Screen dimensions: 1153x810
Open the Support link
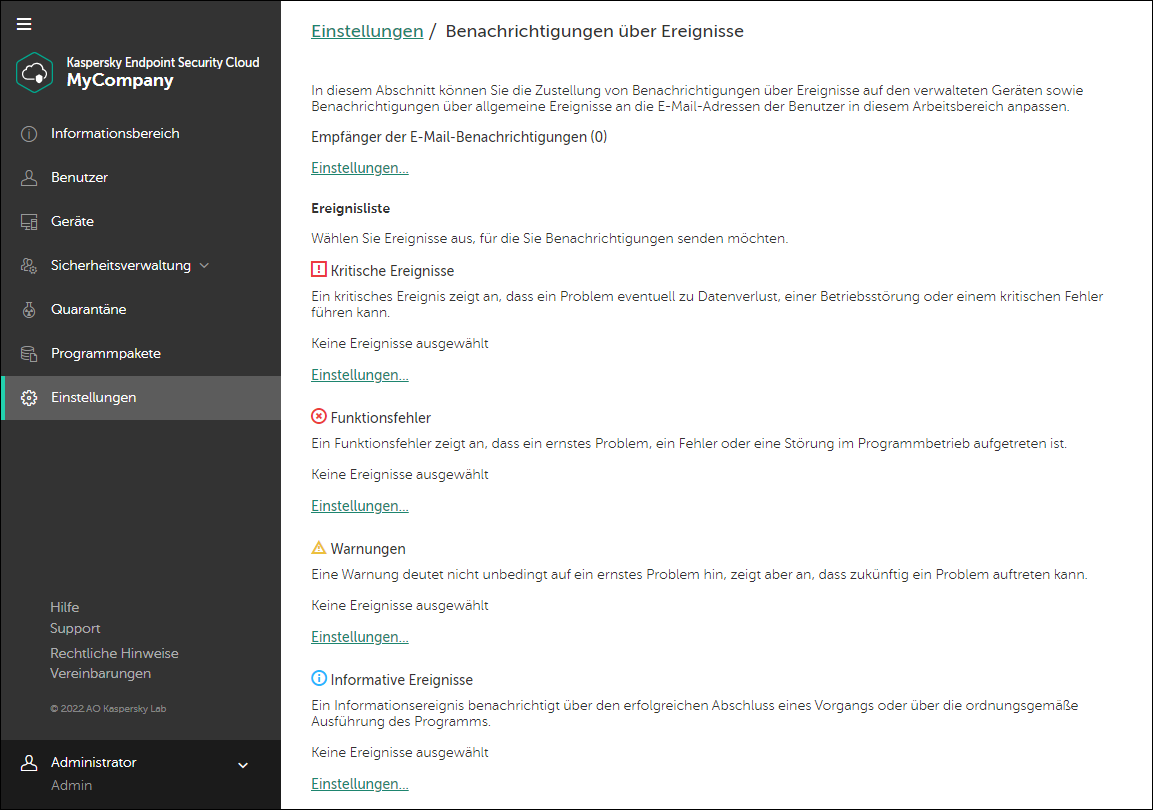(x=75, y=629)
